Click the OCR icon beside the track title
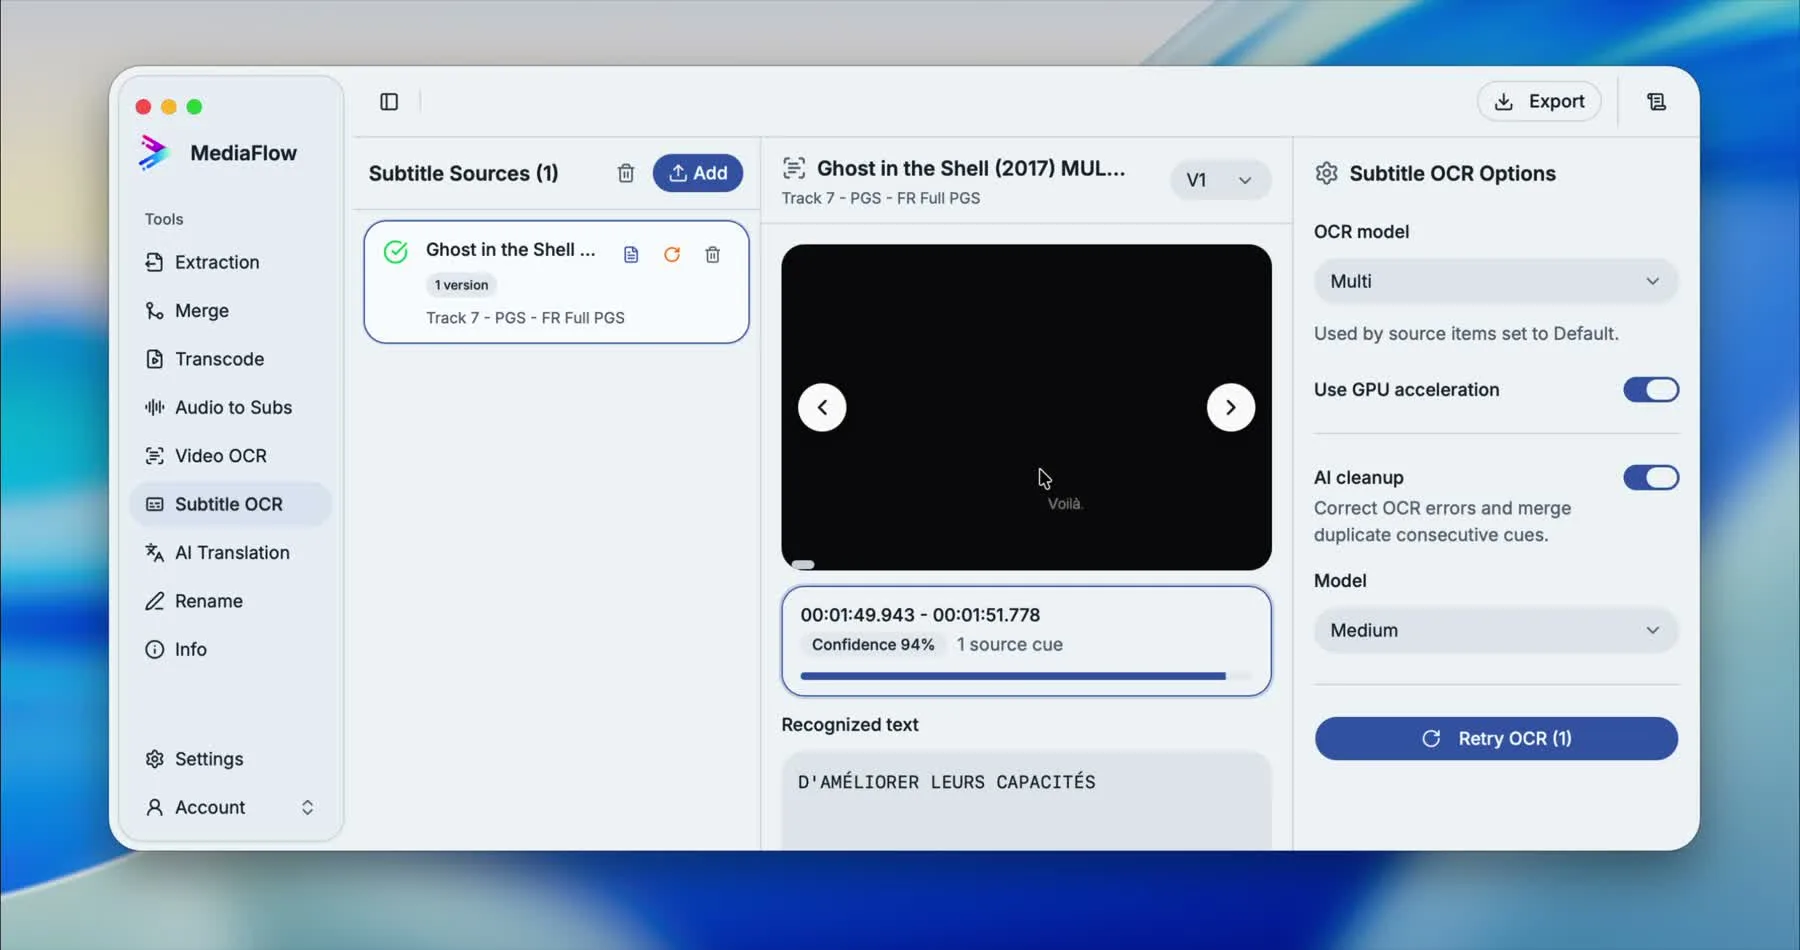 click(794, 168)
